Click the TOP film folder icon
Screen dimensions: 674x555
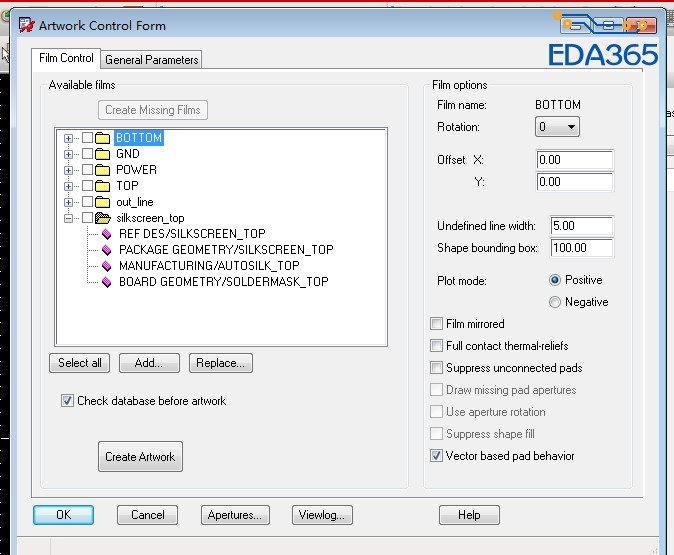(102, 186)
